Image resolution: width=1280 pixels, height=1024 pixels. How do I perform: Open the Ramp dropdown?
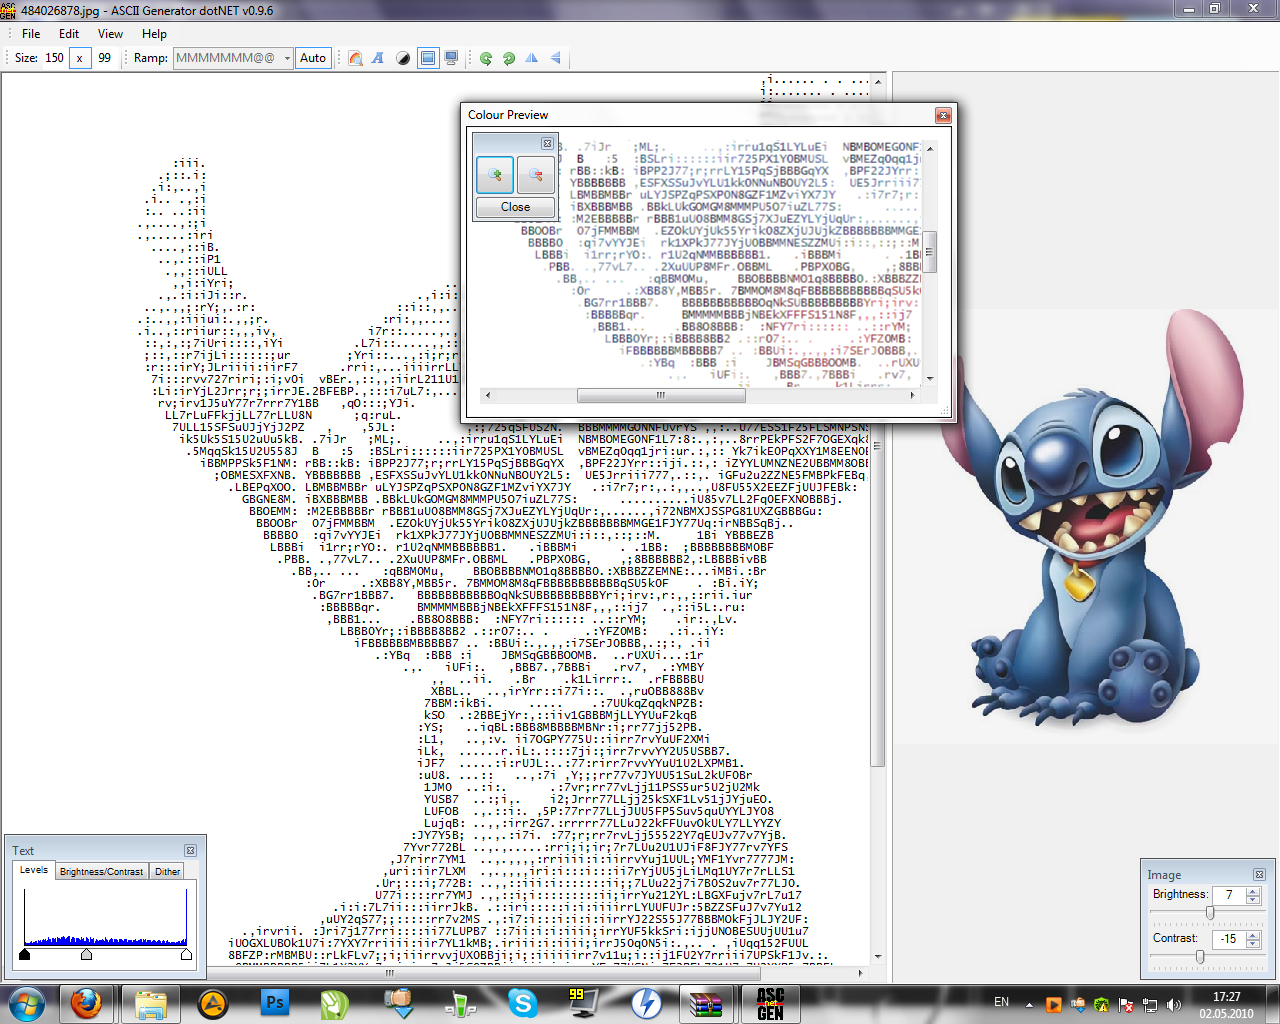click(x=287, y=58)
